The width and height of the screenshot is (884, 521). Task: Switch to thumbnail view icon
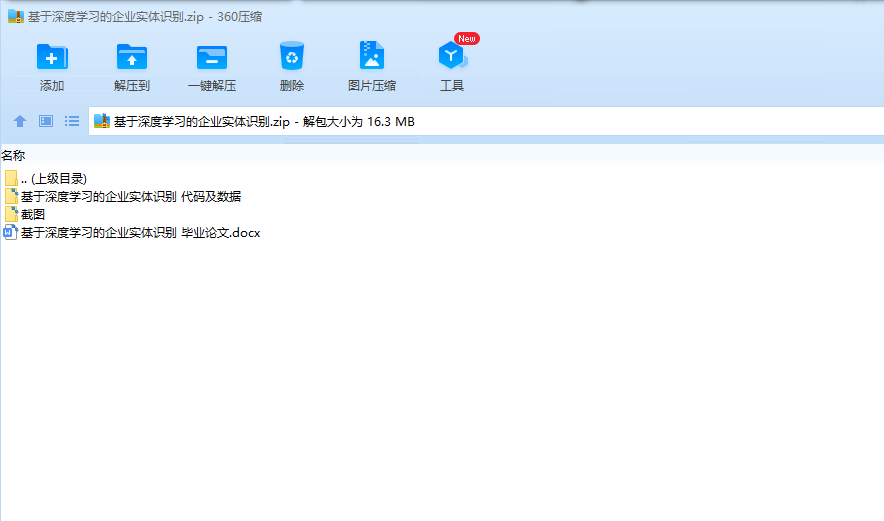[x=46, y=121]
